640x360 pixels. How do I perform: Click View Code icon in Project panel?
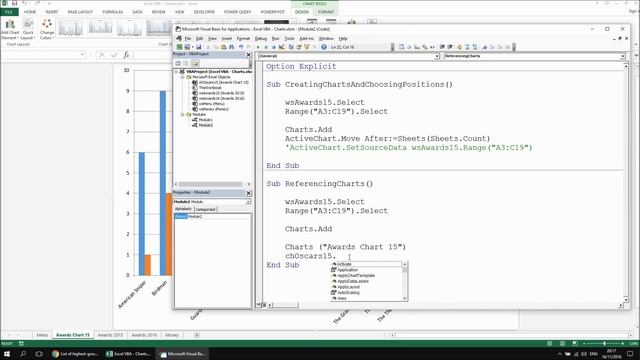[x=178, y=63]
